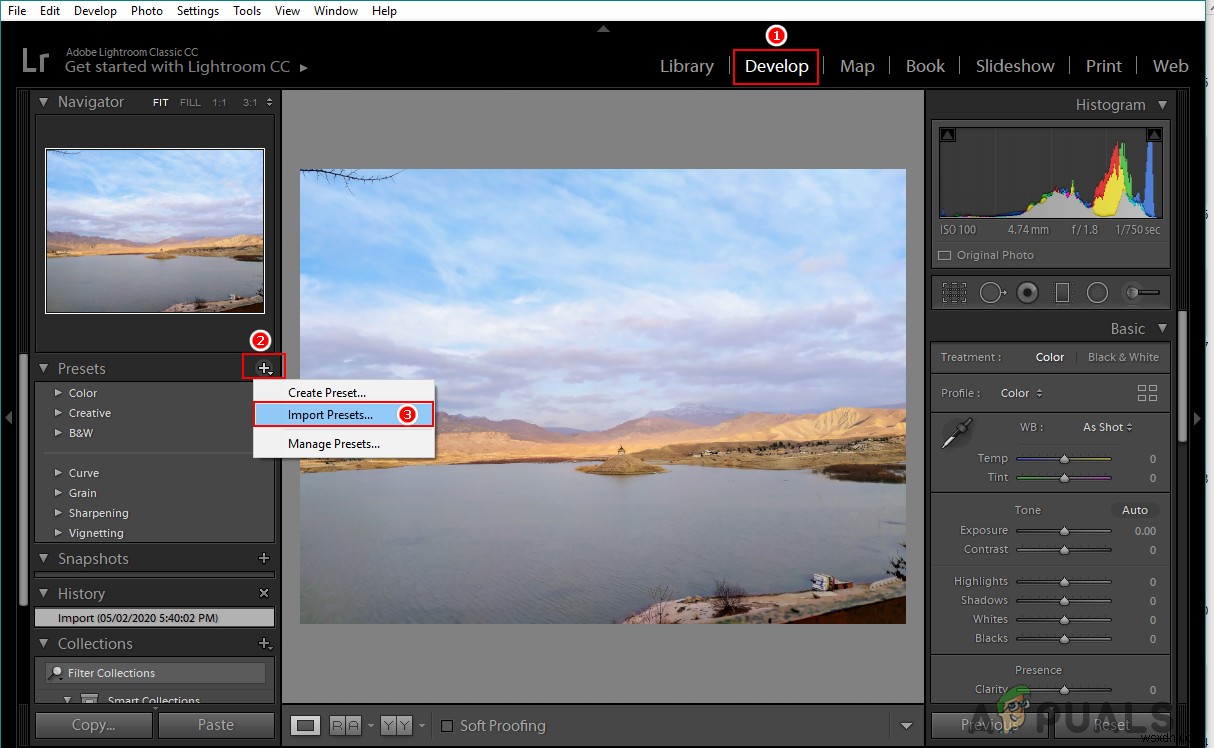Switch to the Map module
Screen dimensions: 1214x748
pyautogui.click(x=857, y=66)
